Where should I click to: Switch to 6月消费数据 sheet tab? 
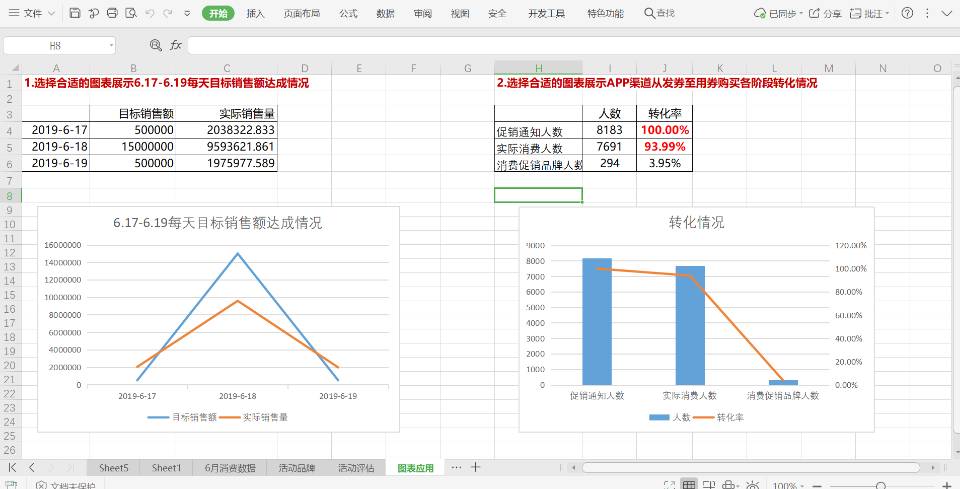(230, 468)
